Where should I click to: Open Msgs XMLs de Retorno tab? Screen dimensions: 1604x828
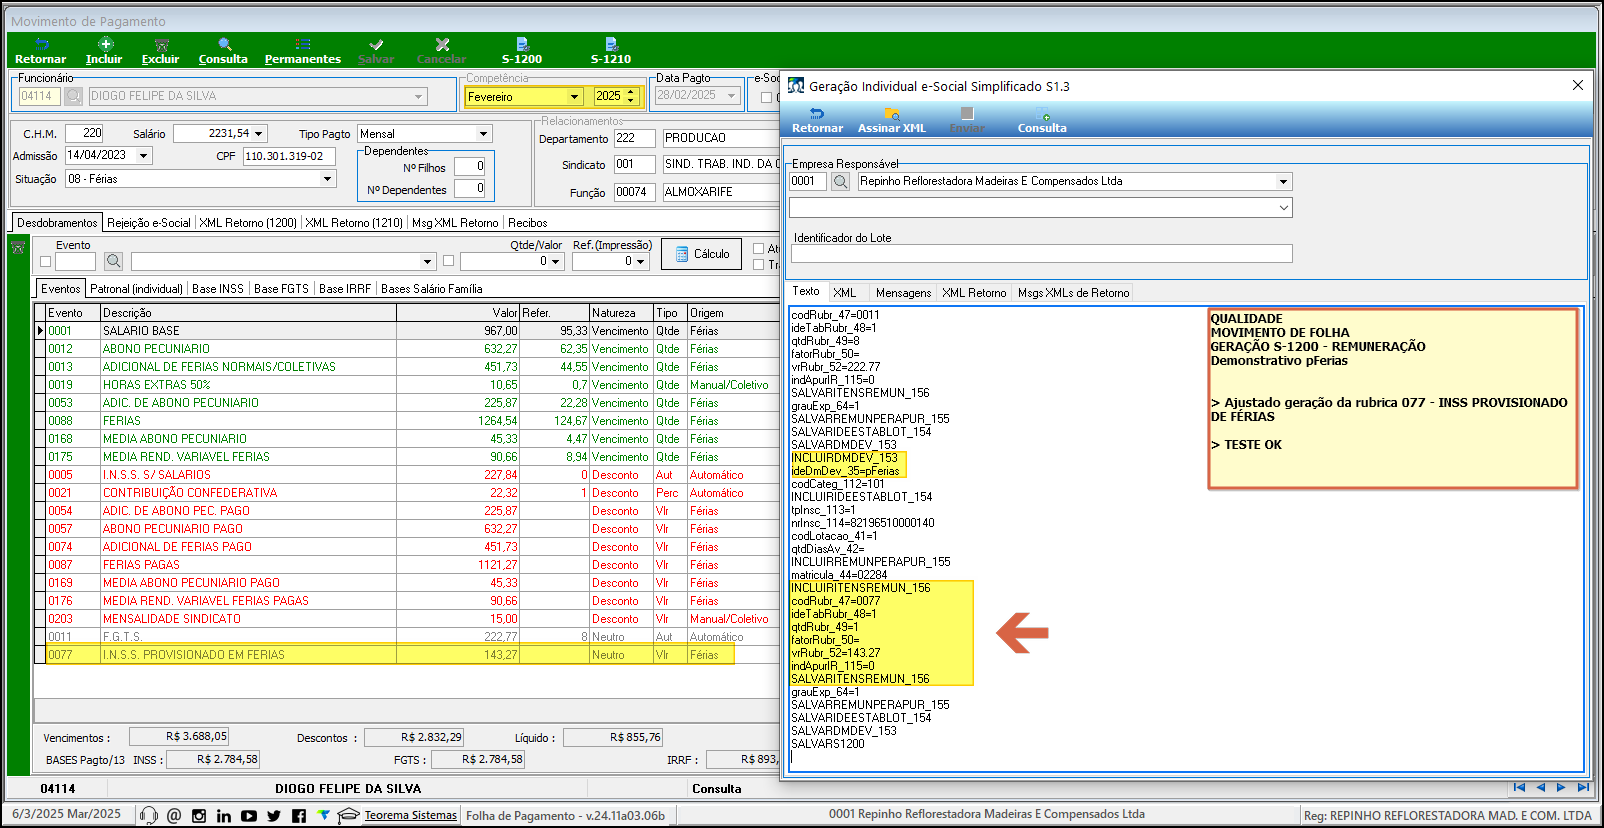point(1073,293)
